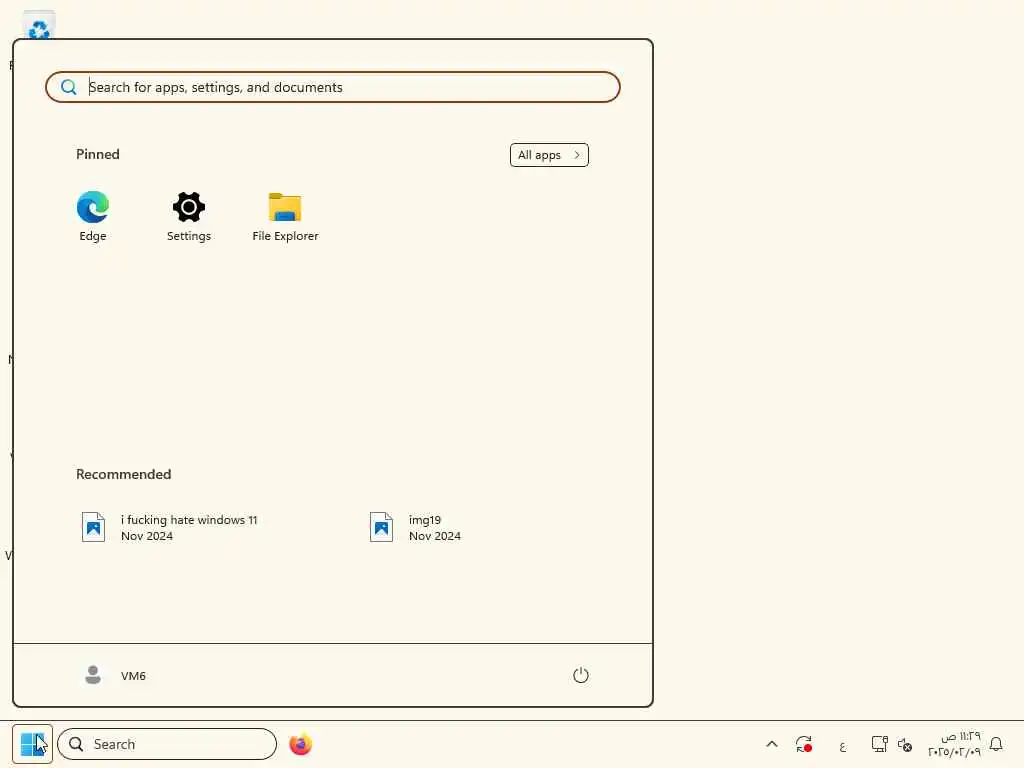
Task: Click the All apps button
Action: tap(549, 155)
